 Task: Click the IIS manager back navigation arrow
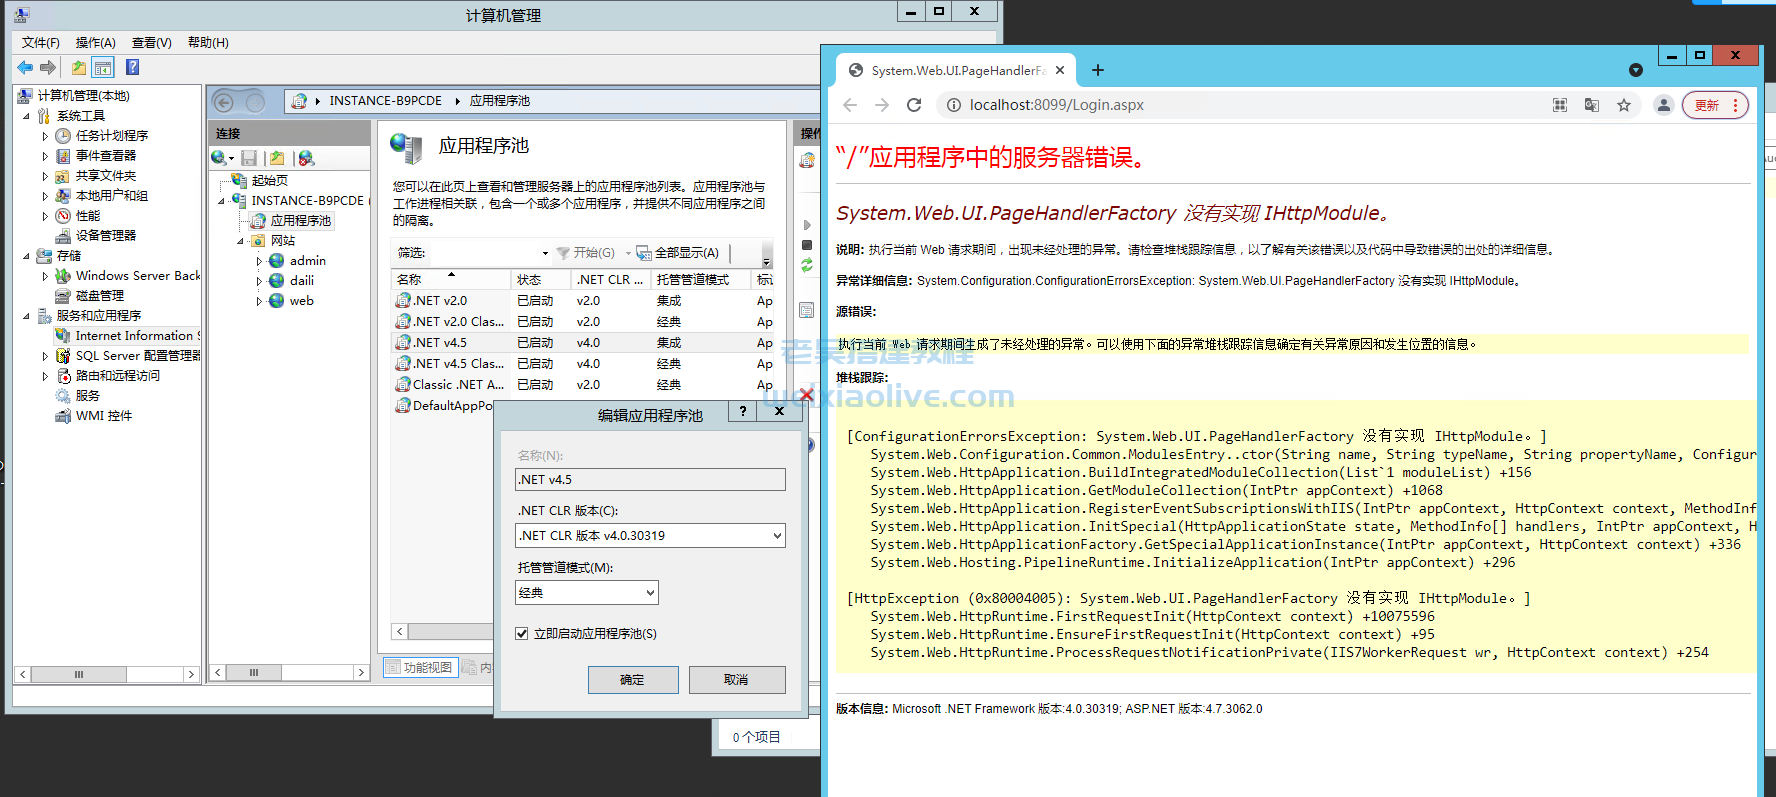(224, 101)
